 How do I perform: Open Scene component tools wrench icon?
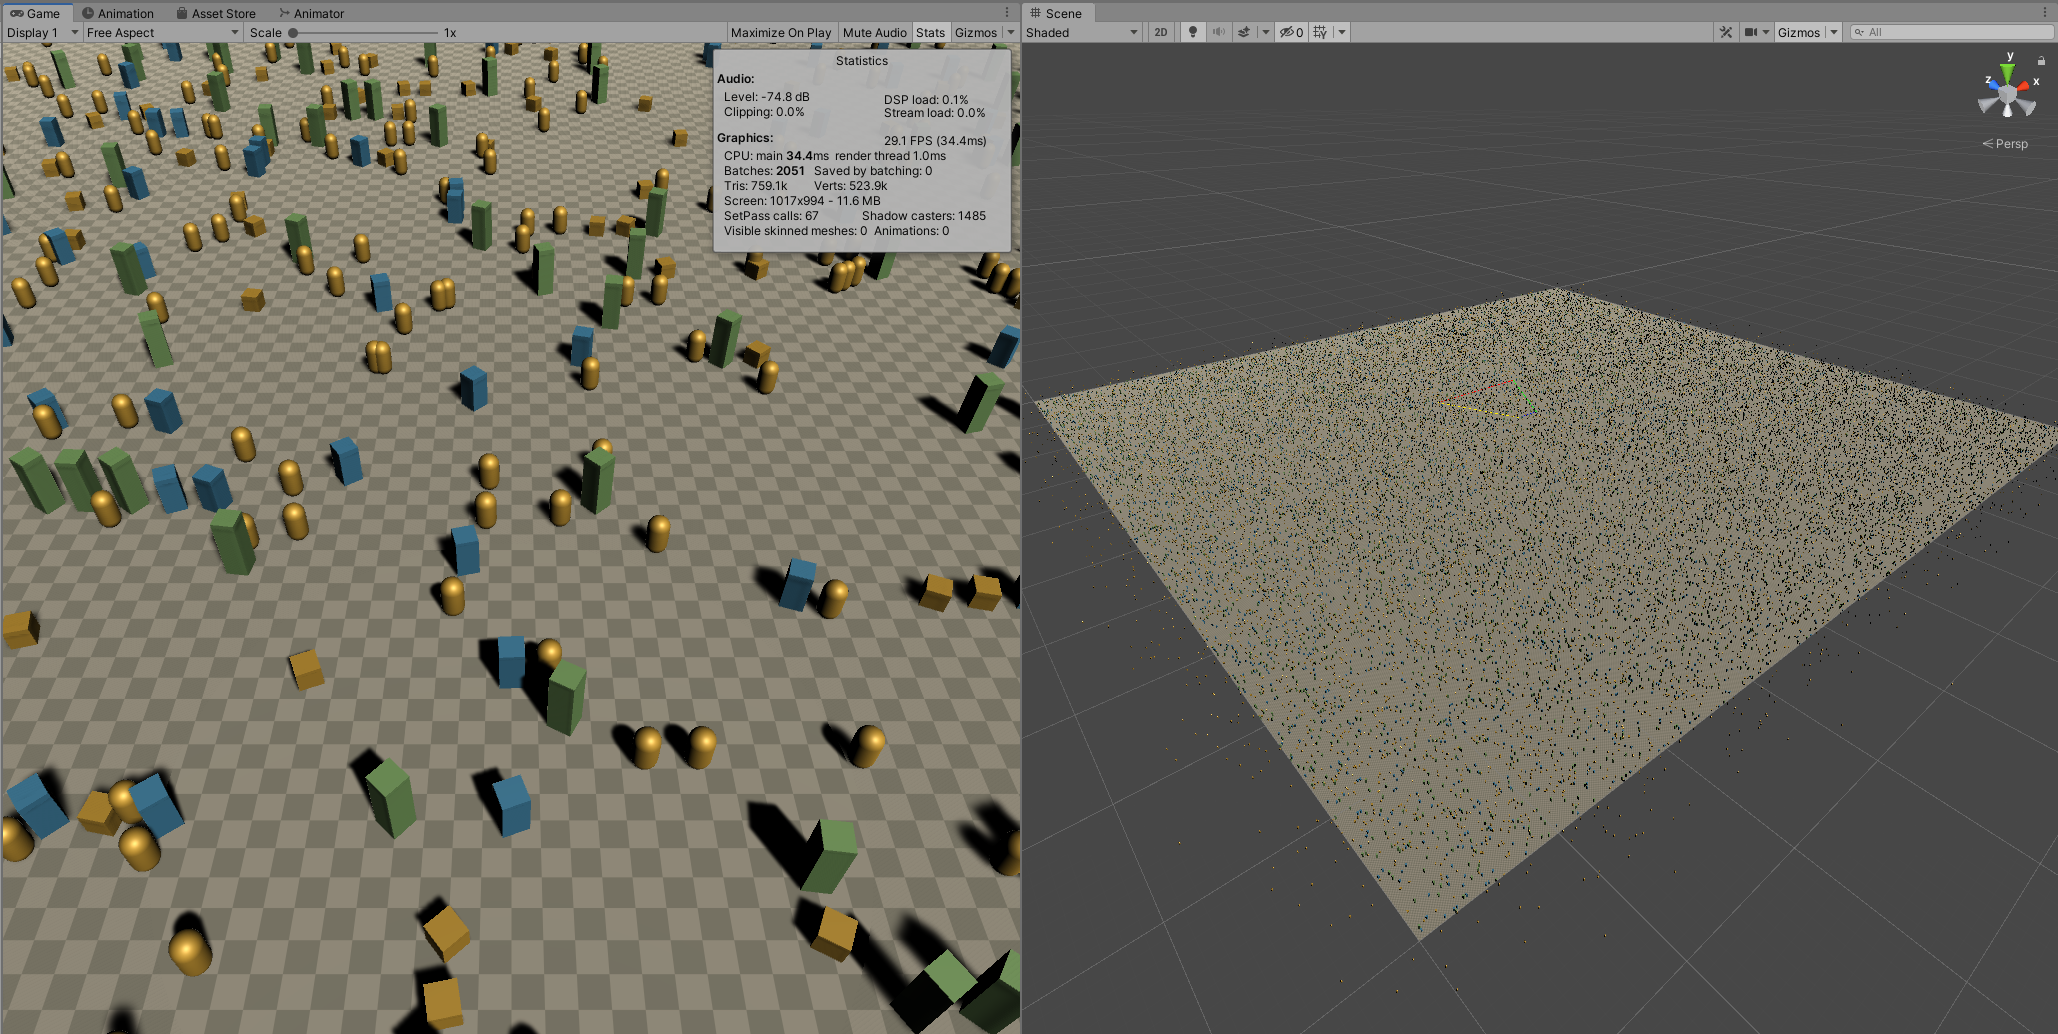pos(1726,32)
